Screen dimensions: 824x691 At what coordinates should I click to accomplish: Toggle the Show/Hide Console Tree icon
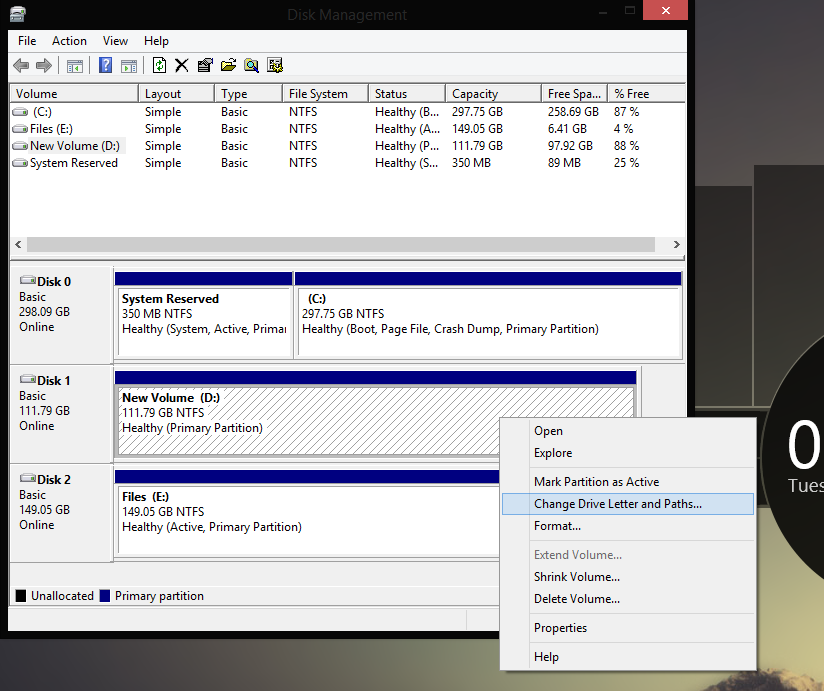[75, 66]
